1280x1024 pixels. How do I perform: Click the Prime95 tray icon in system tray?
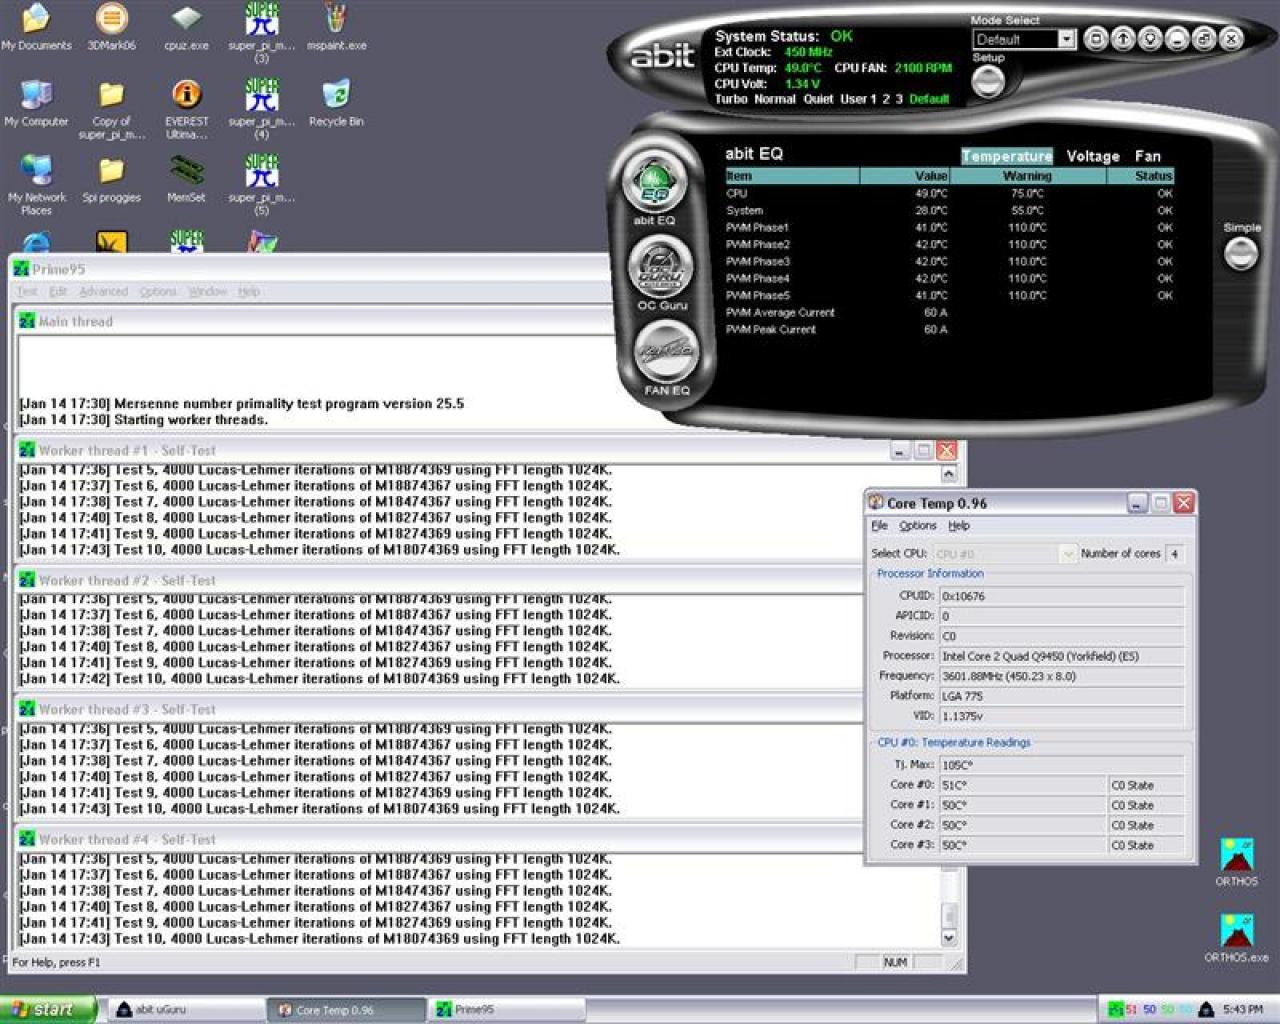(1115, 1009)
